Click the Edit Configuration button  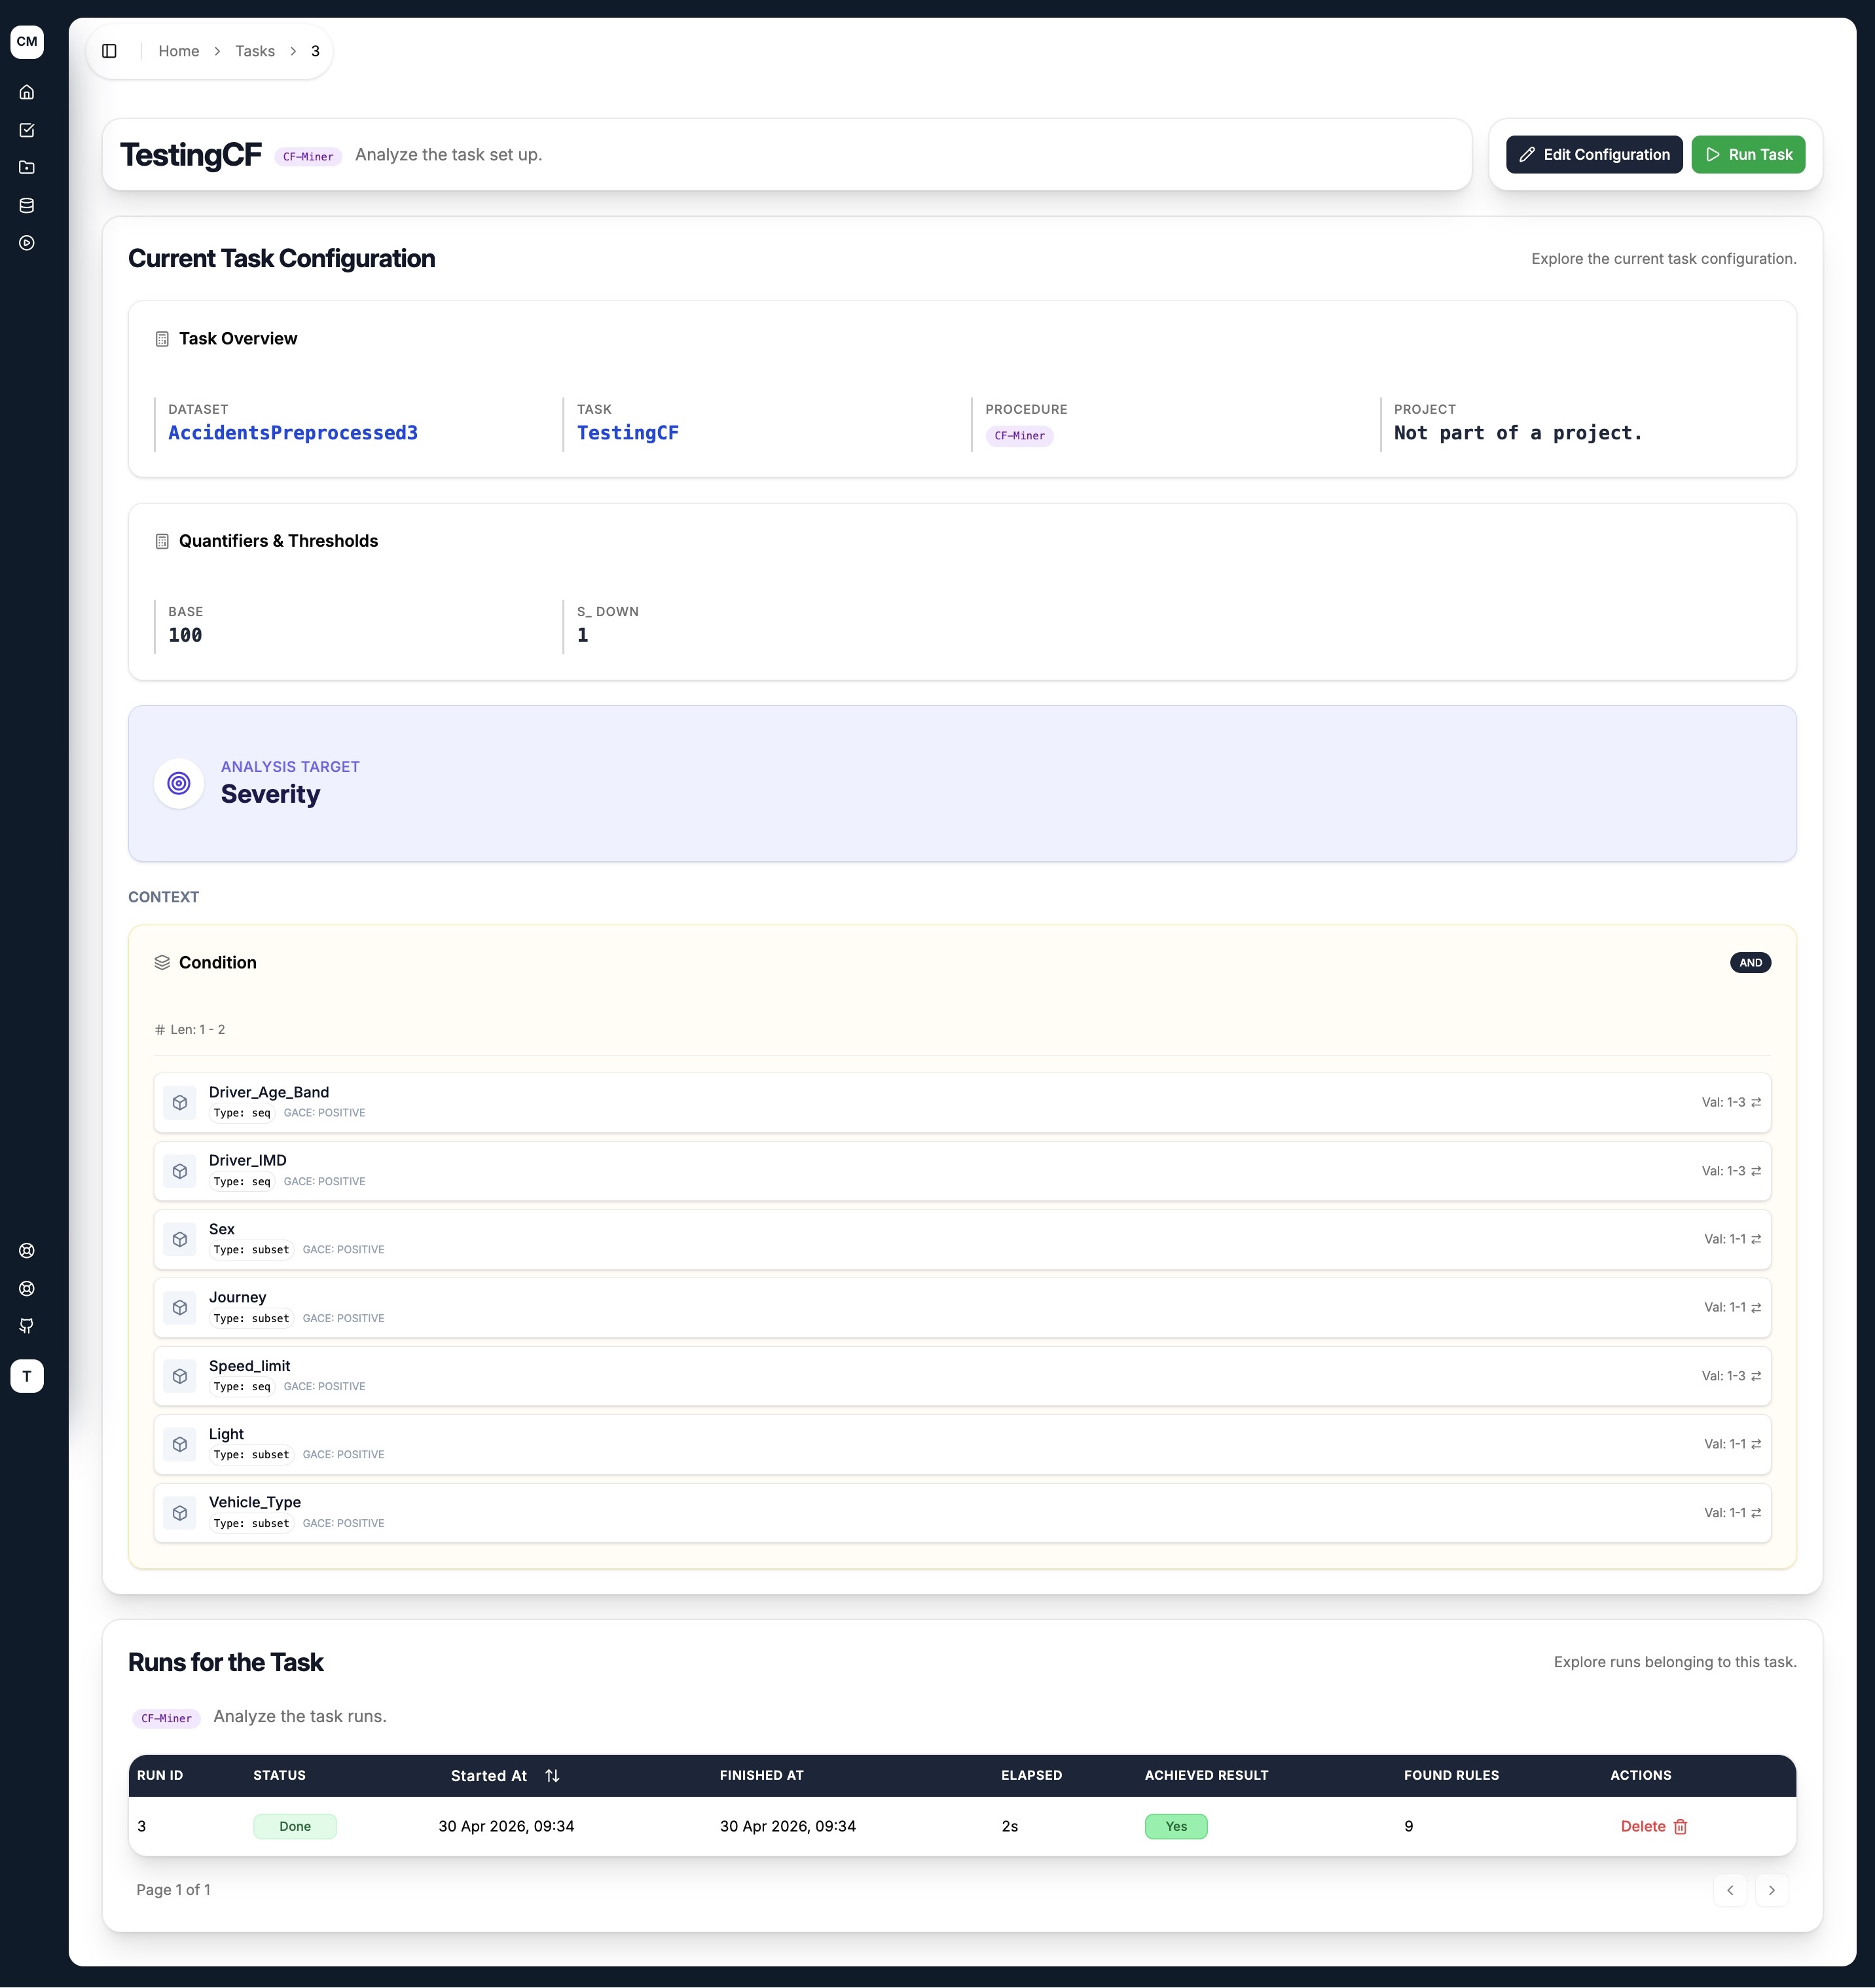(1594, 154)
